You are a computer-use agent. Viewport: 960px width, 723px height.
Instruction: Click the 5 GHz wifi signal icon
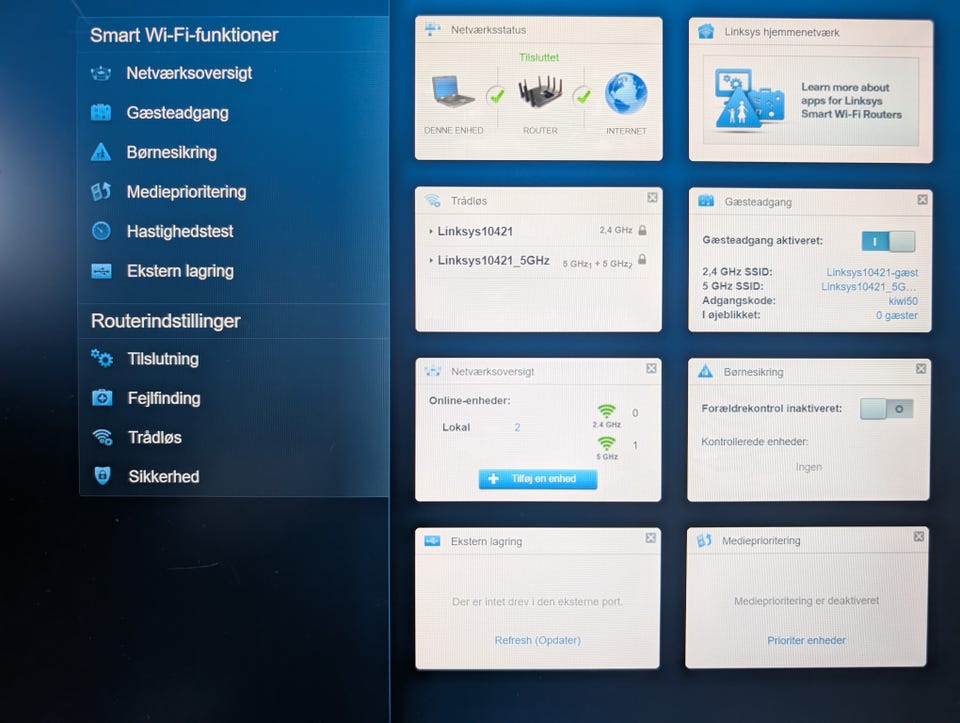click(606, 443)
